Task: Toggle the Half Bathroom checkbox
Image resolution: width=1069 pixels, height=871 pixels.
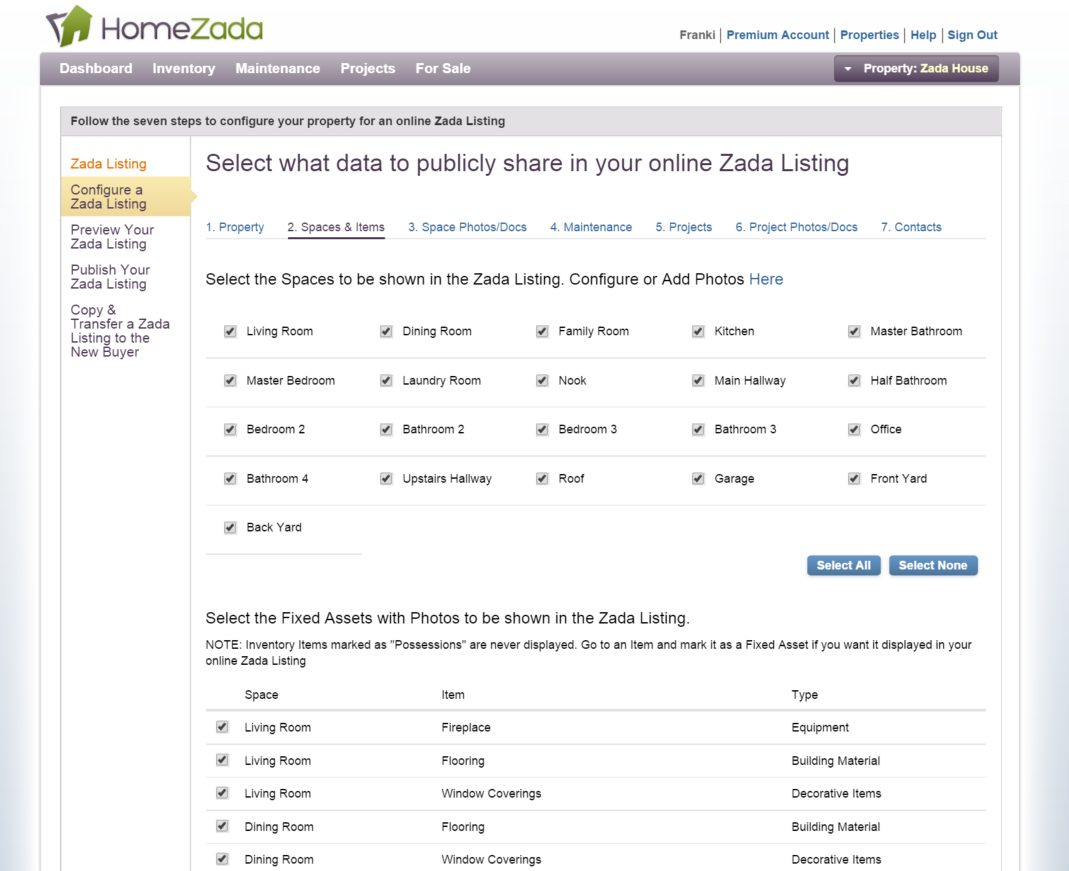Action: [854, 380]
